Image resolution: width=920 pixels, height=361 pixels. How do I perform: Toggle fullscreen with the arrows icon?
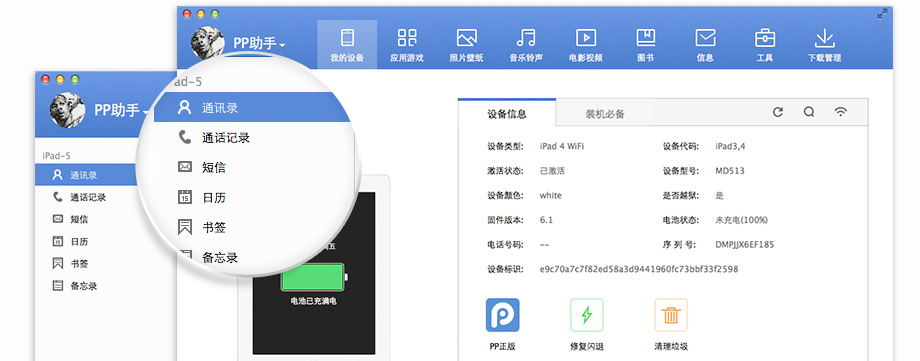pos(882,14)
